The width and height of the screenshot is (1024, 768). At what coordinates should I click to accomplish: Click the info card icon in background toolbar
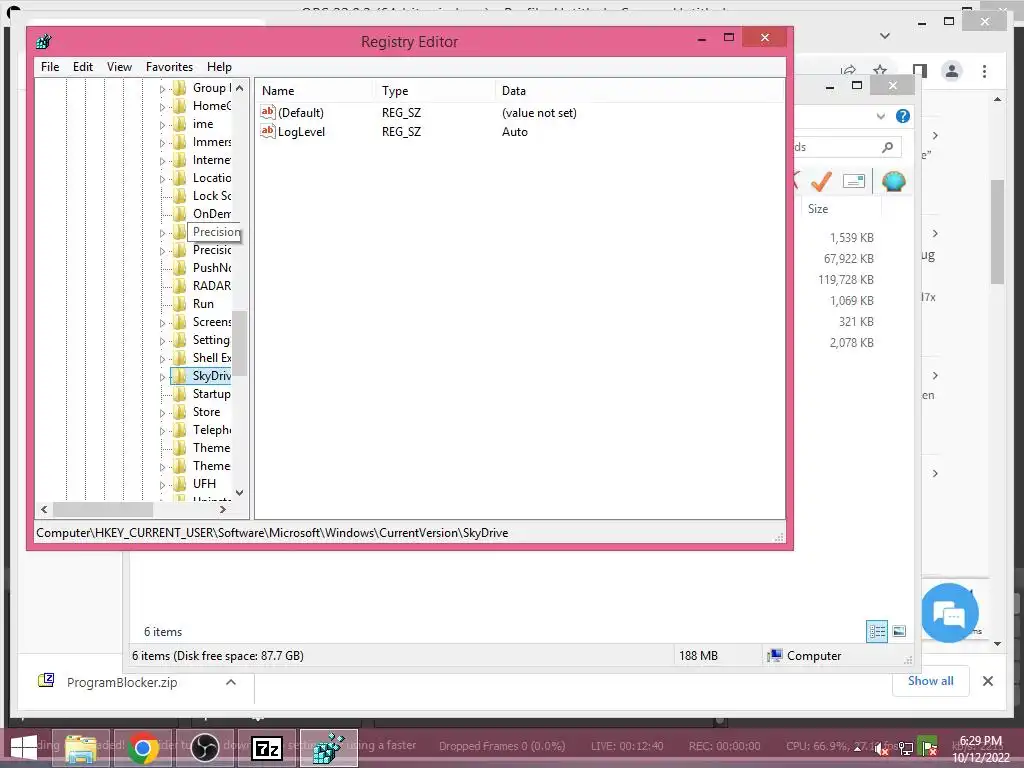tap(854, 181)
